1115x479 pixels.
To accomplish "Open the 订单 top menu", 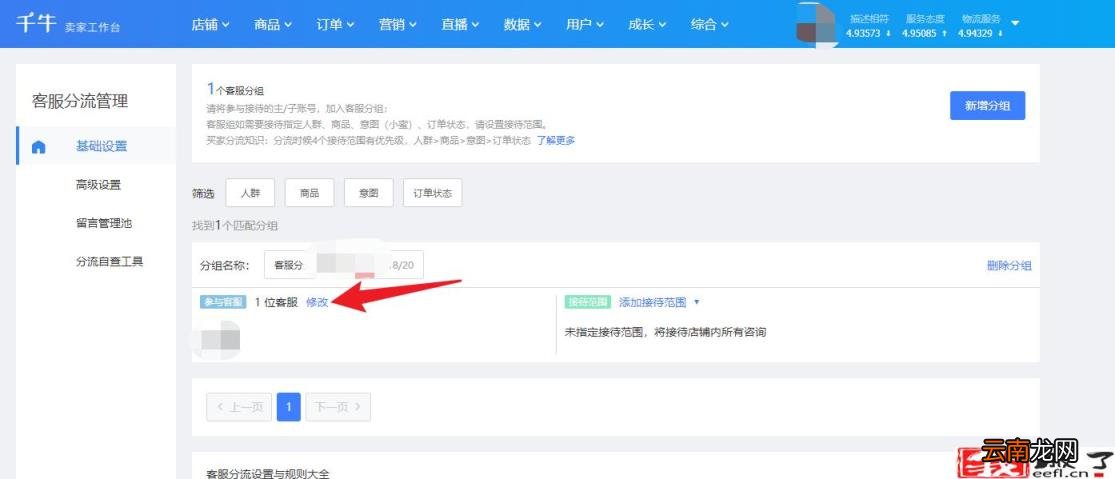I will 336,24.
